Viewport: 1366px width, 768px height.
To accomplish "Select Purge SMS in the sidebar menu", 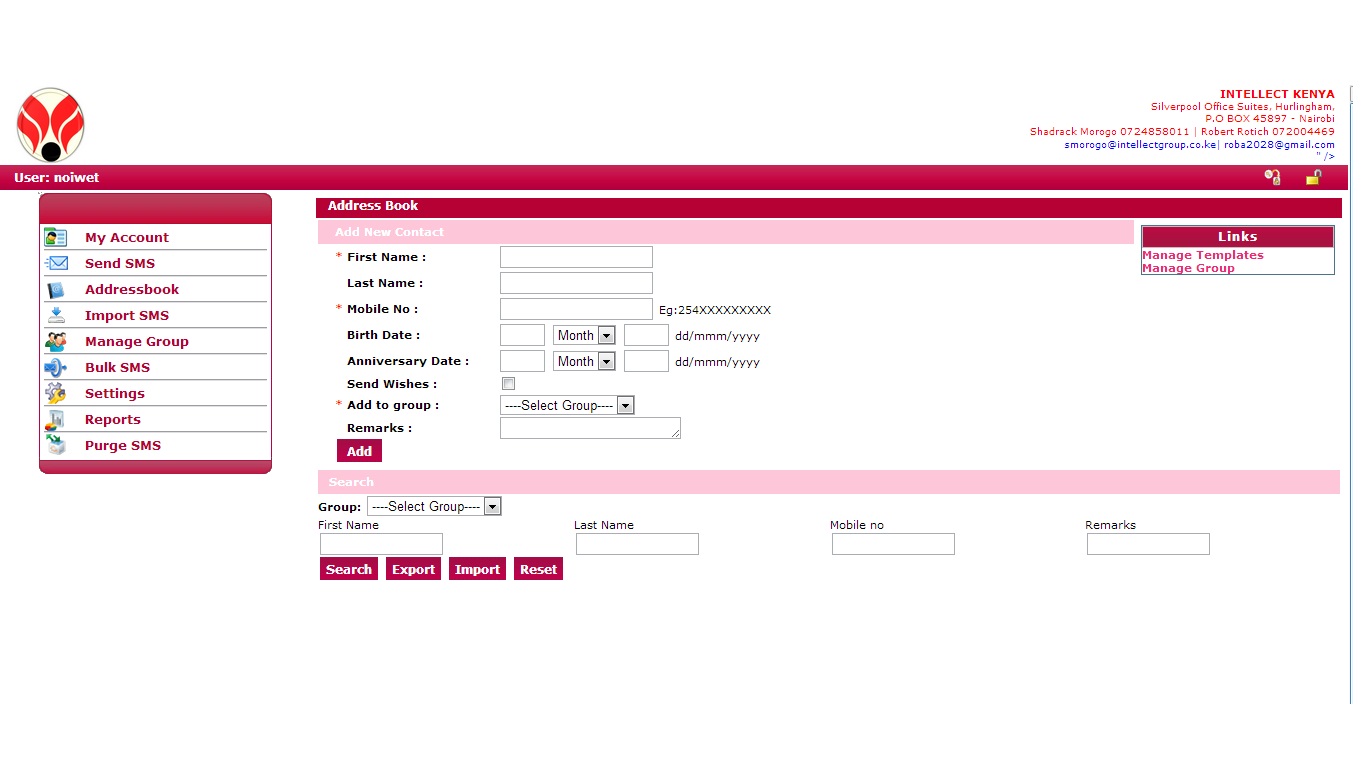I will 123,446.
